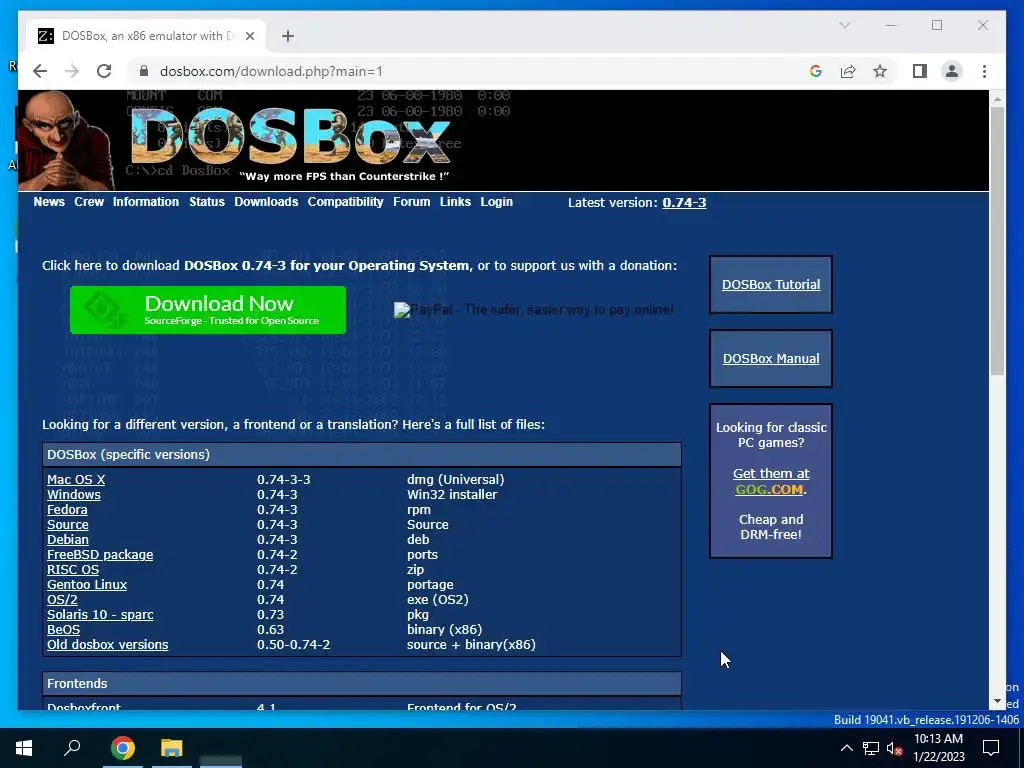
Task: Click the 'source + binary(x86)' text
Action: [x=471, y=645]
